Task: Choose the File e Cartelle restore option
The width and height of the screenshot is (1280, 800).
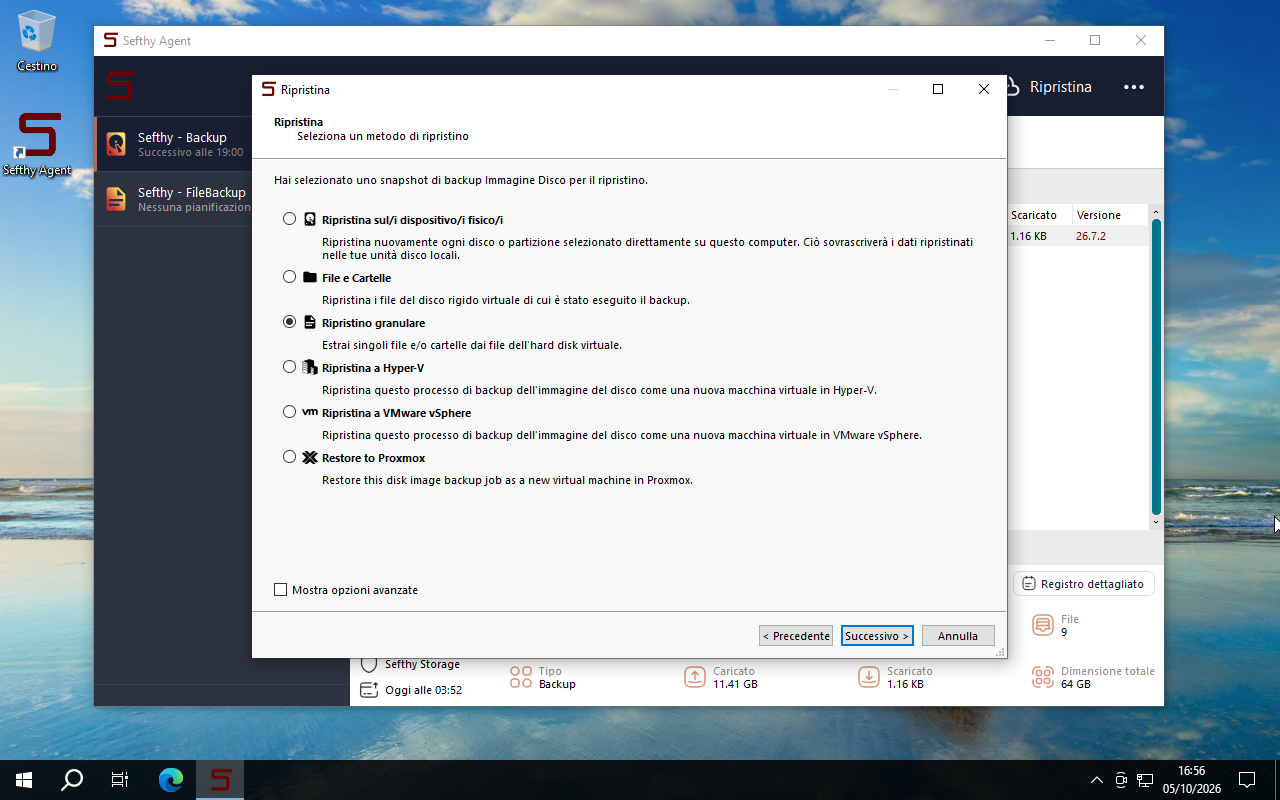Action: pyautogui.click(x=290, y=277)
